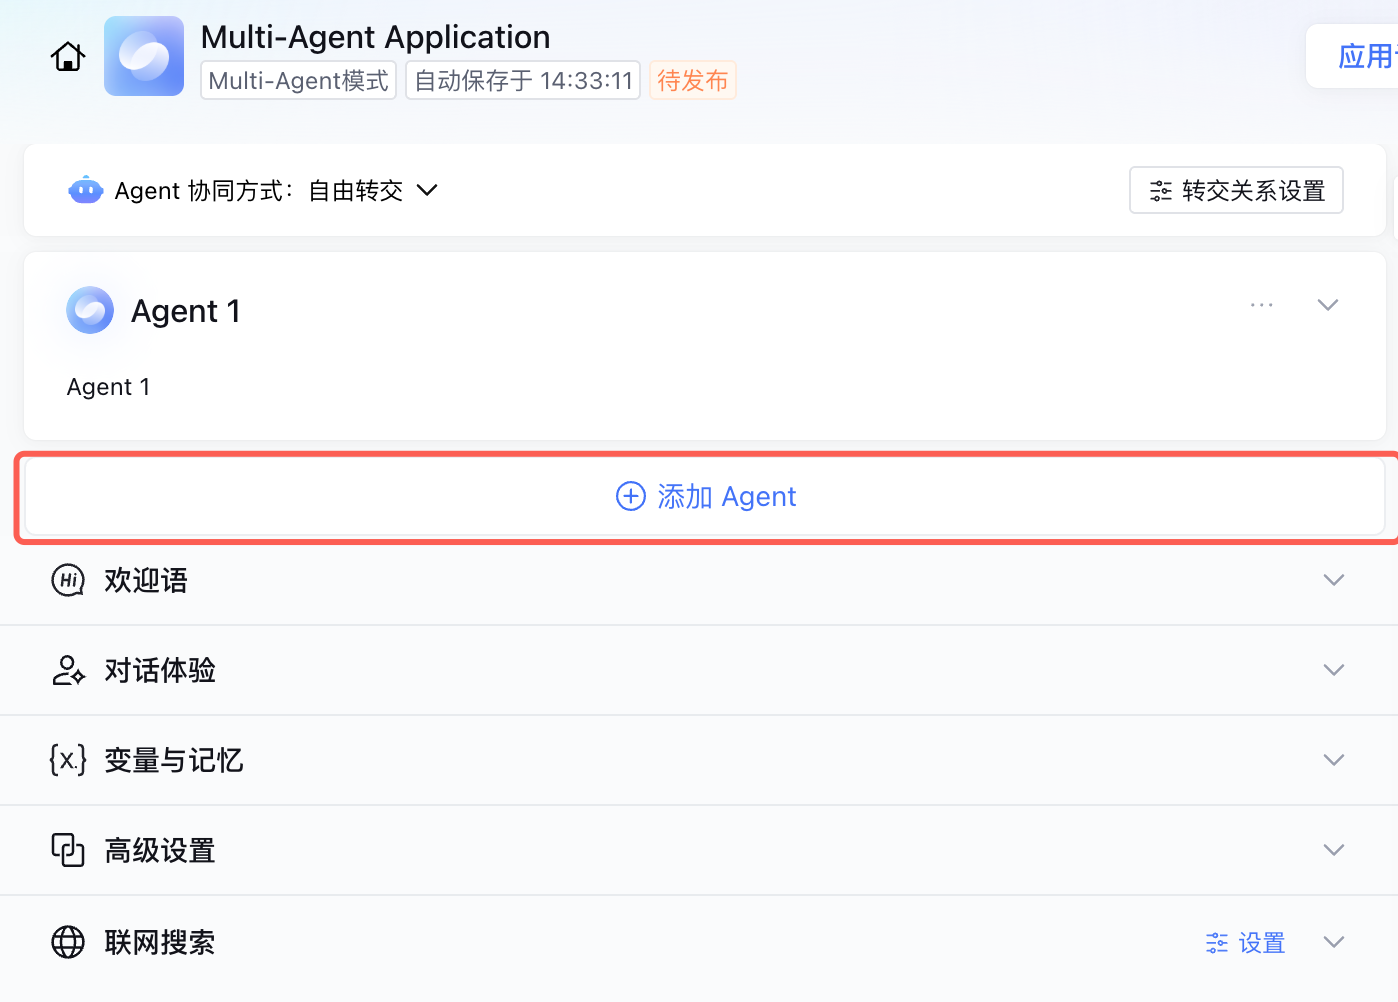Click the 转交关系设置 button
Image resolution: width=1398 pixels, height=1002 pixels.
pos(1236,190)
